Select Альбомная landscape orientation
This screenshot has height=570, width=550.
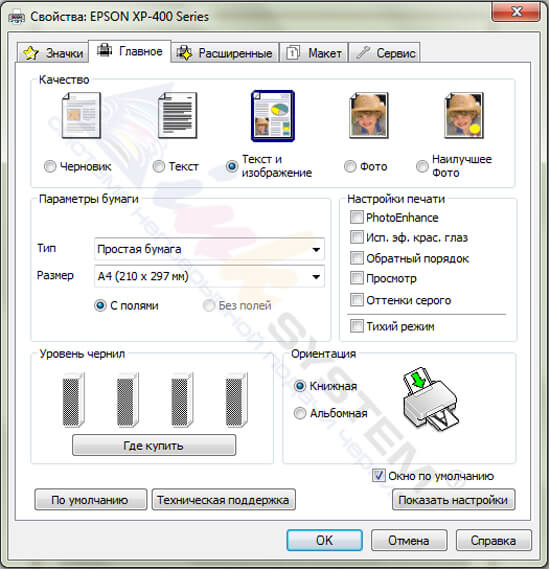click(300, 413)
